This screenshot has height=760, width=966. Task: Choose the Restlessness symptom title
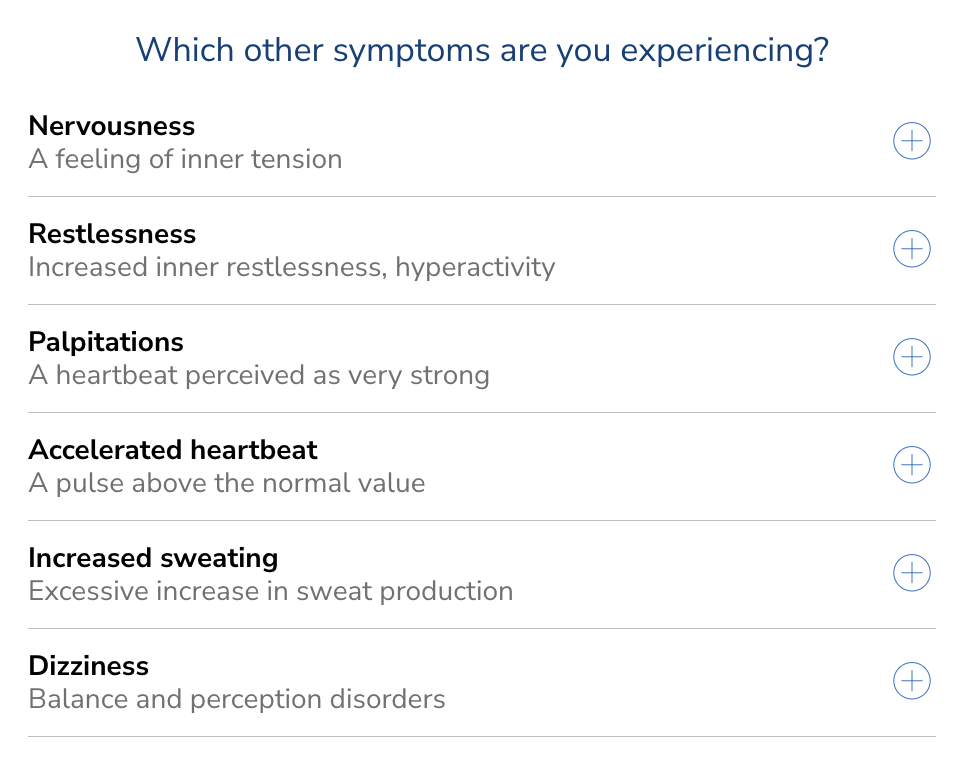(112, 234)
